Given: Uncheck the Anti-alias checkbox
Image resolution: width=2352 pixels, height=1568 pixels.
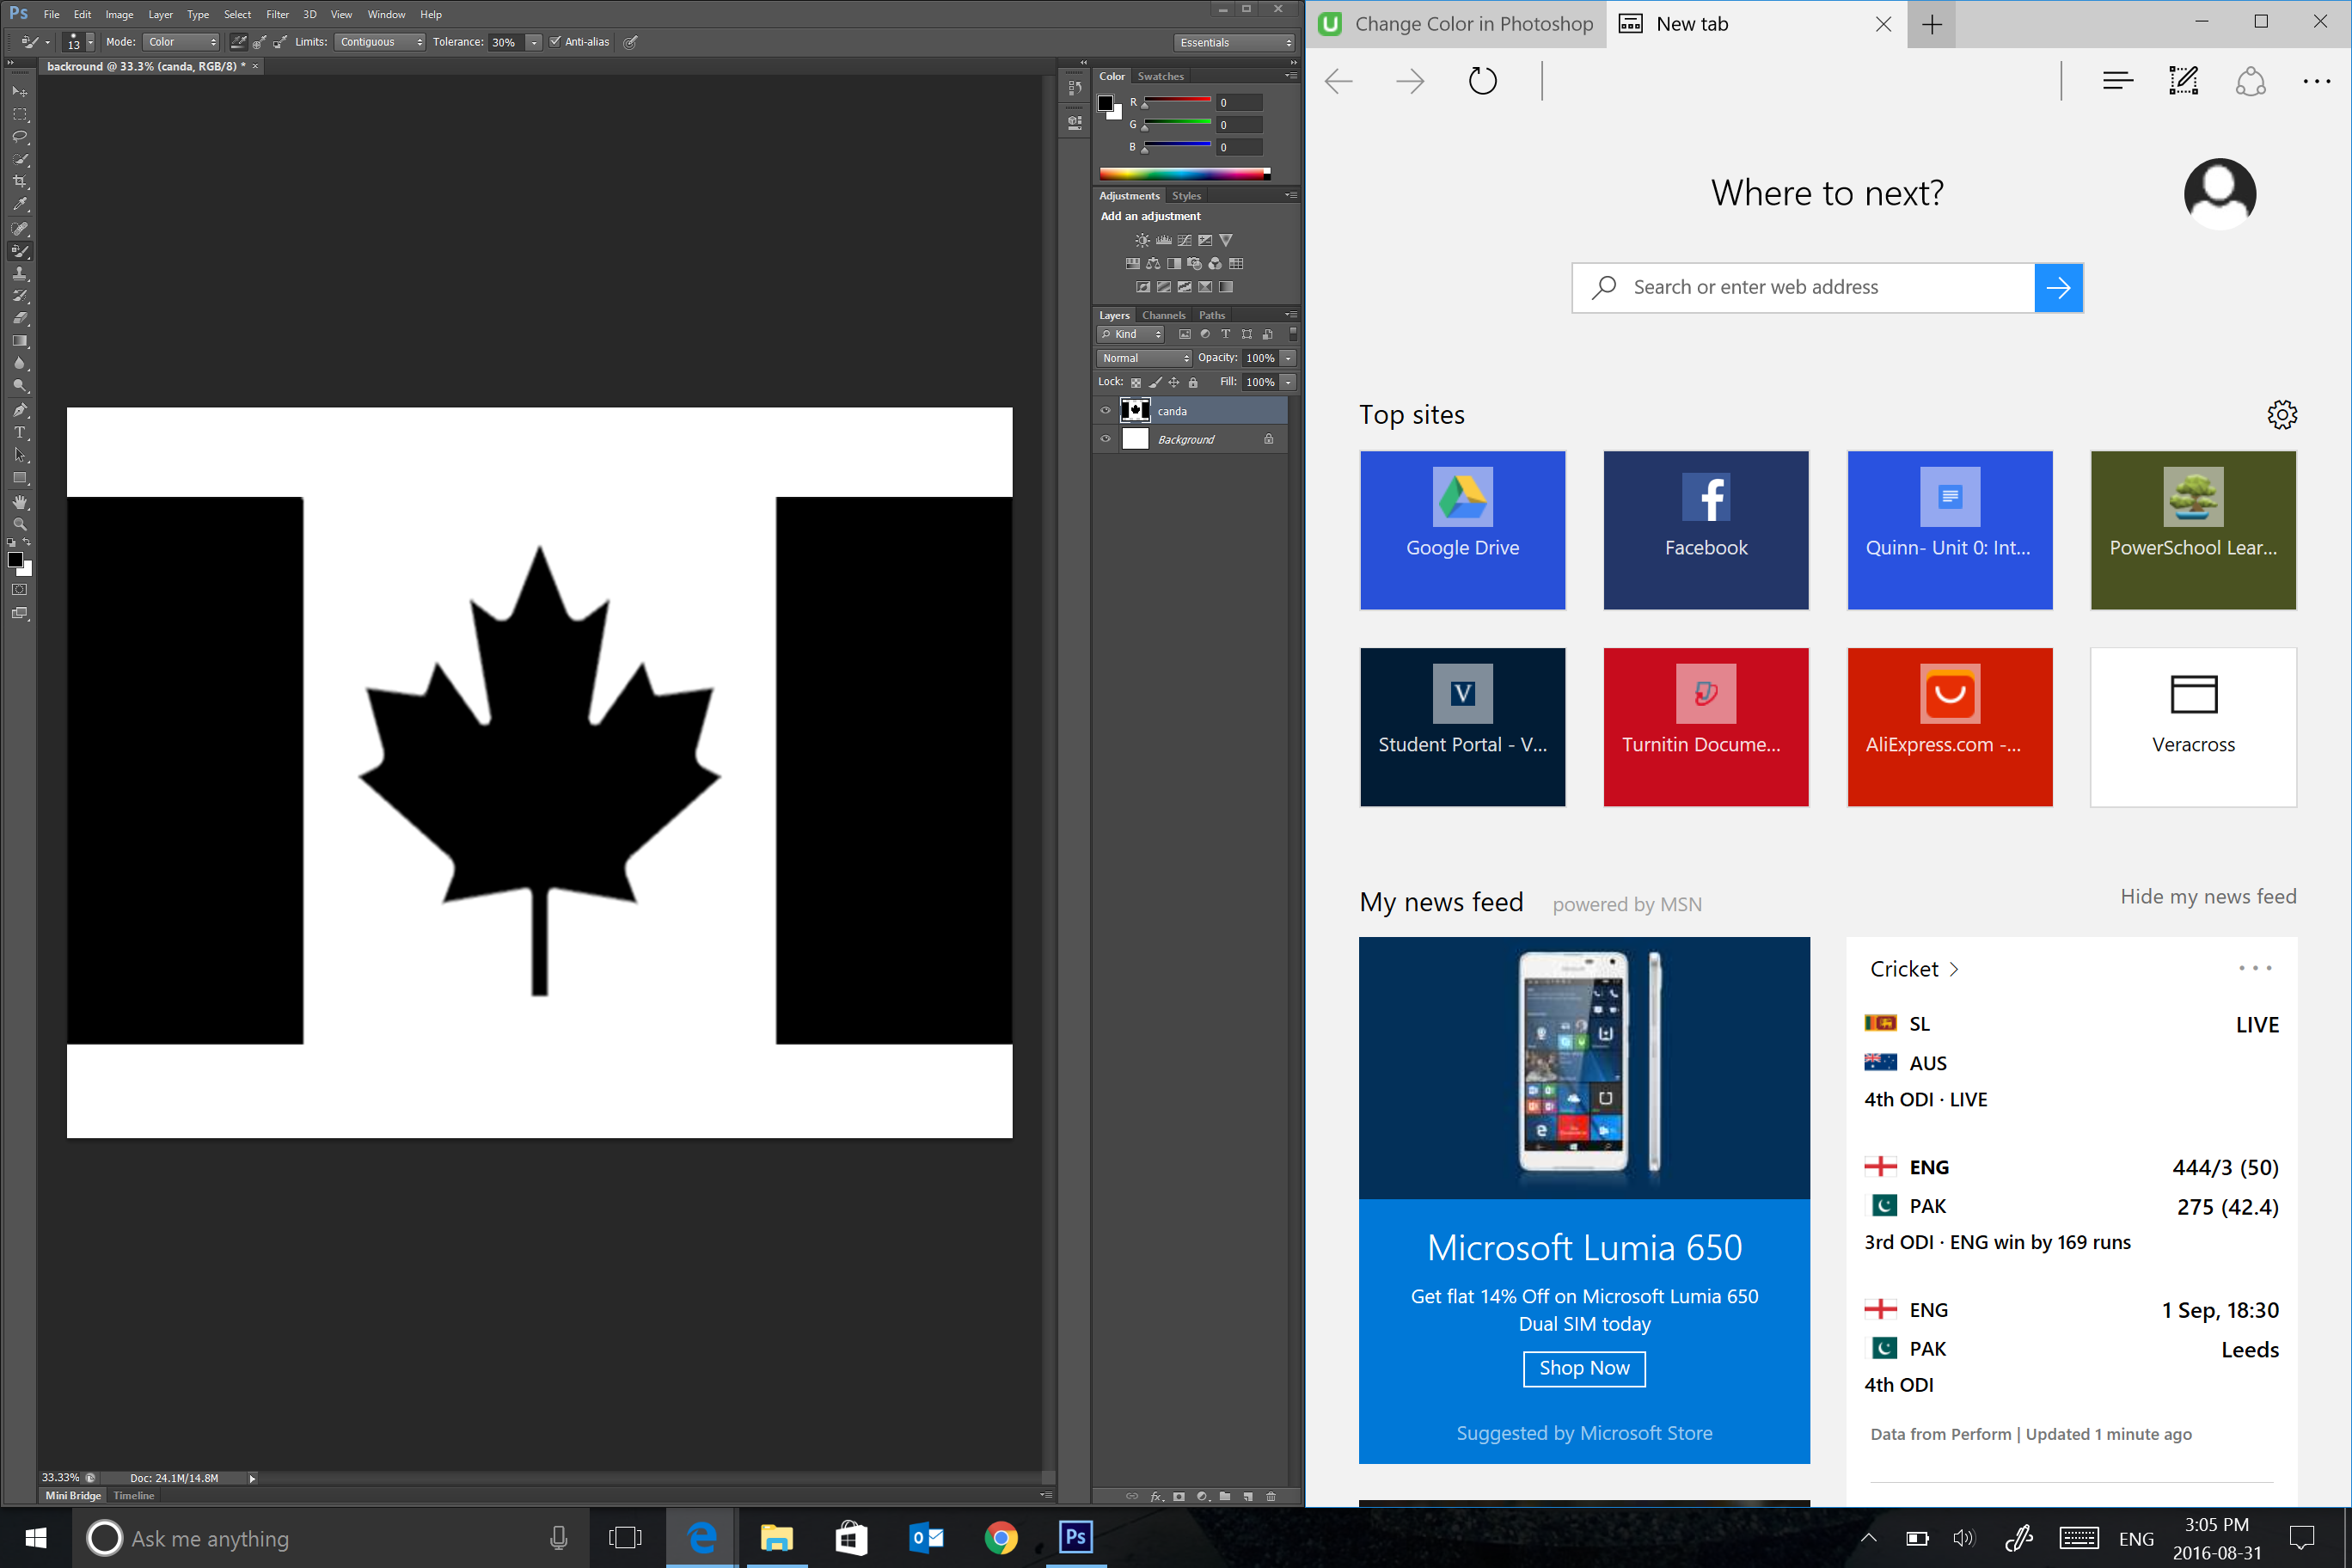Looking at the screenshot, I should [555, 42].
